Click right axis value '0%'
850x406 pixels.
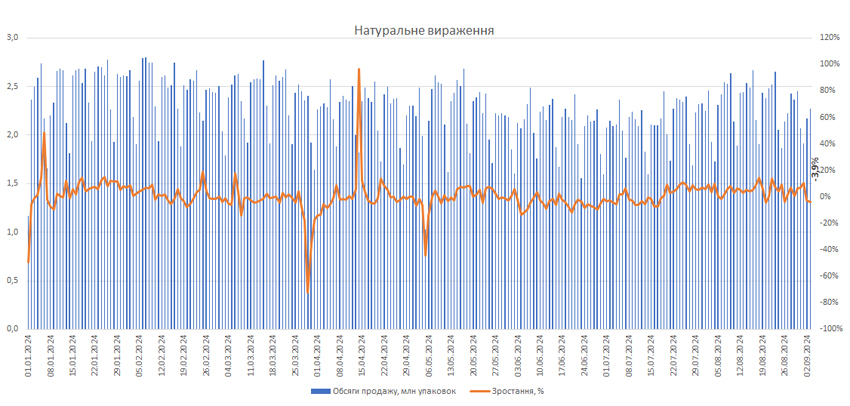tap(826, 196)
